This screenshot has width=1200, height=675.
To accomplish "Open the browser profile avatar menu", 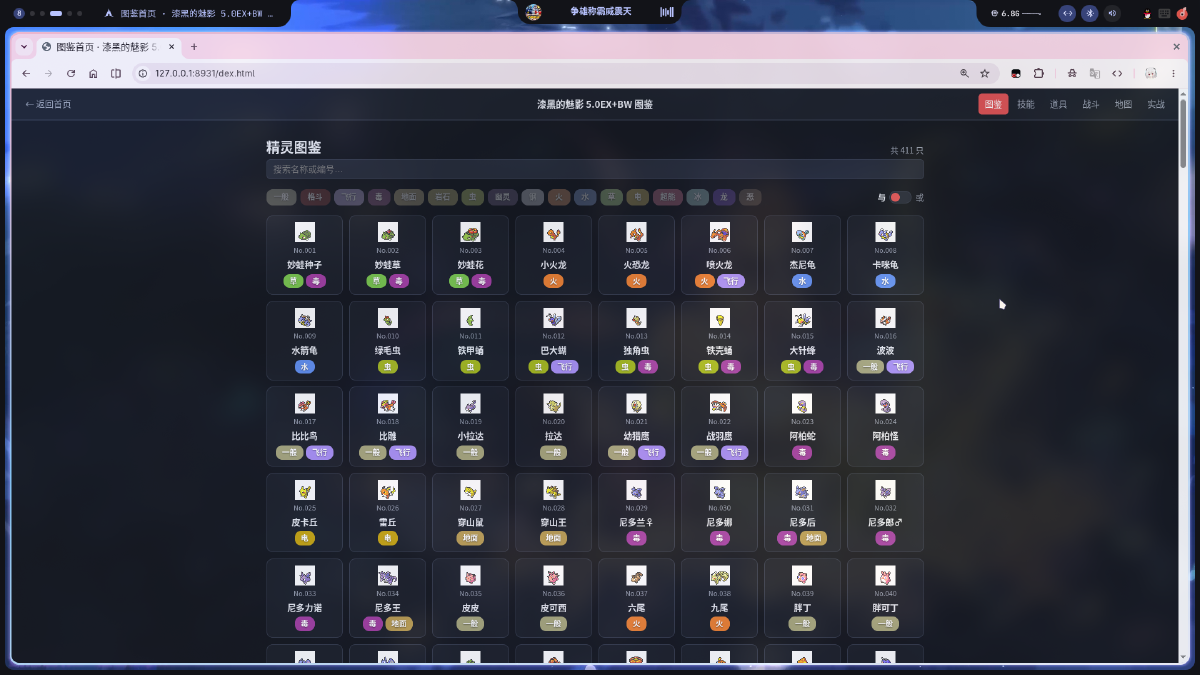I will [x=1151, y=73].
